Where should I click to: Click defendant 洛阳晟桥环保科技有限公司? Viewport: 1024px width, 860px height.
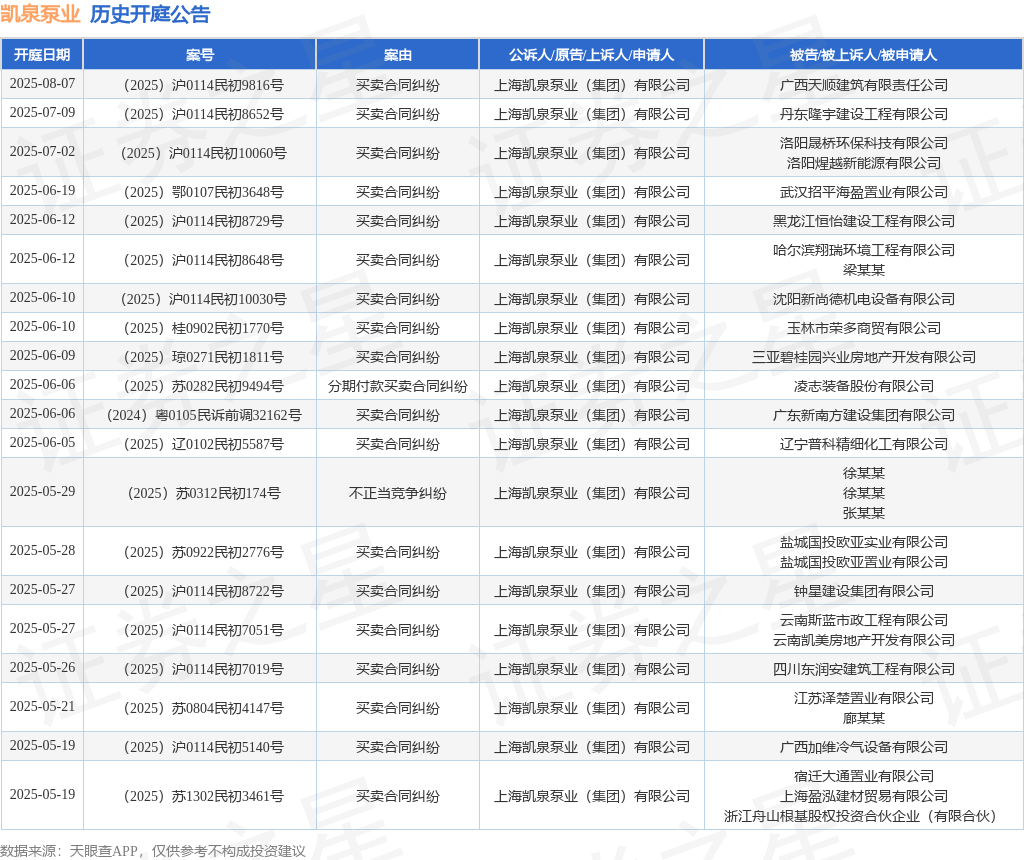pos(863,143)
